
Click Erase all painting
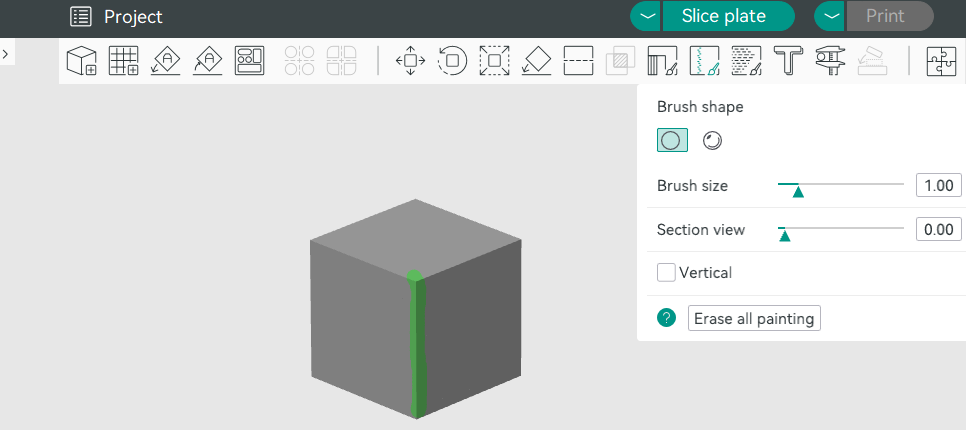(754, 318)
